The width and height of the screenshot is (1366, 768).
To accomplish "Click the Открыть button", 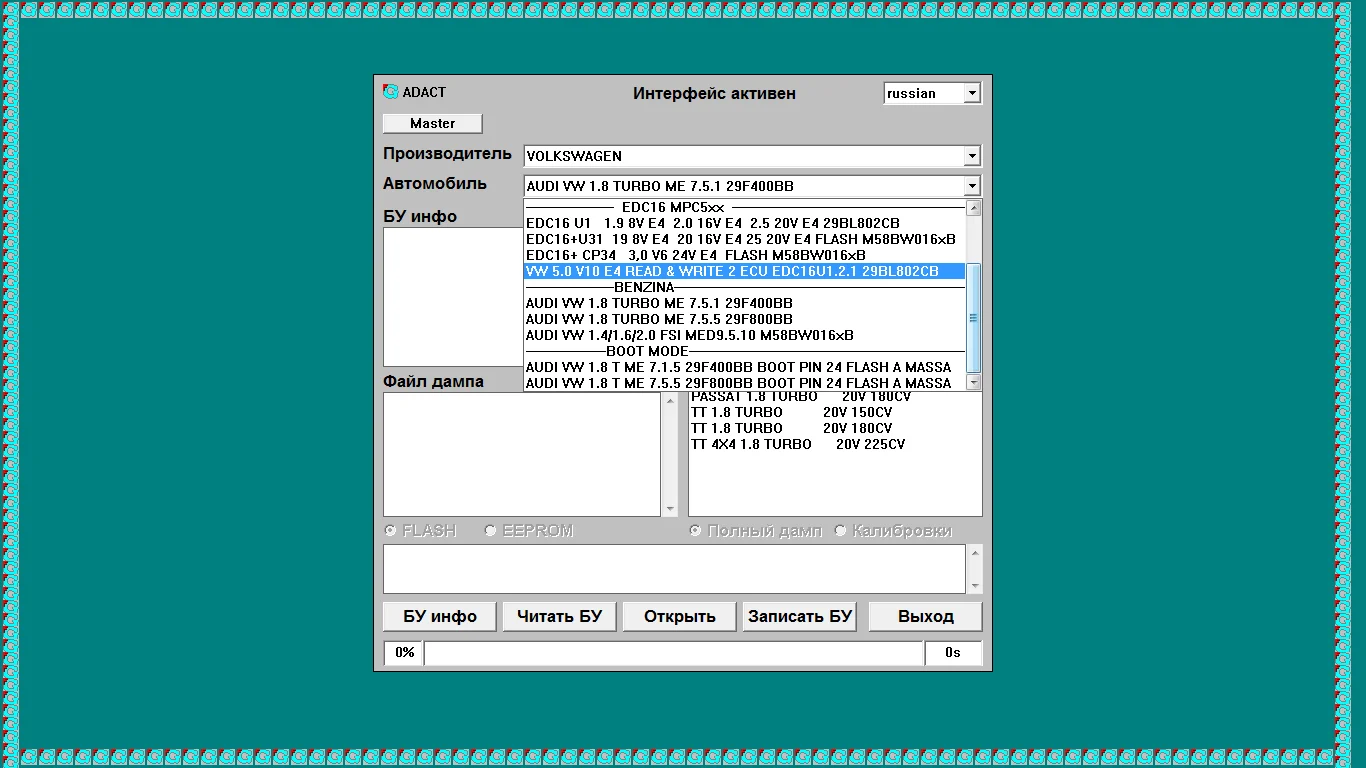I will click(x=680, y=616).
